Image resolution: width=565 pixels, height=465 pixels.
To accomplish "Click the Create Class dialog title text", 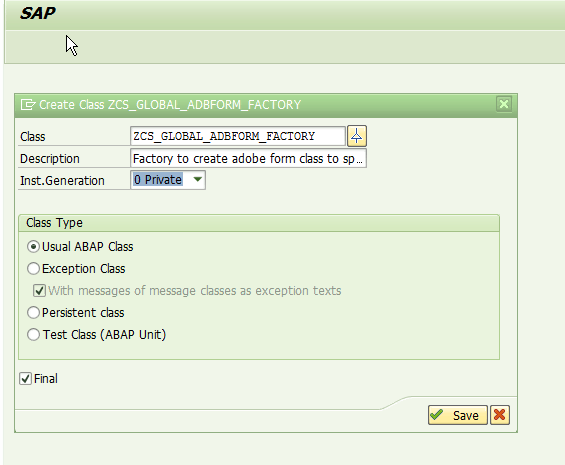I will pyautogui.click(x=170, y=105).
